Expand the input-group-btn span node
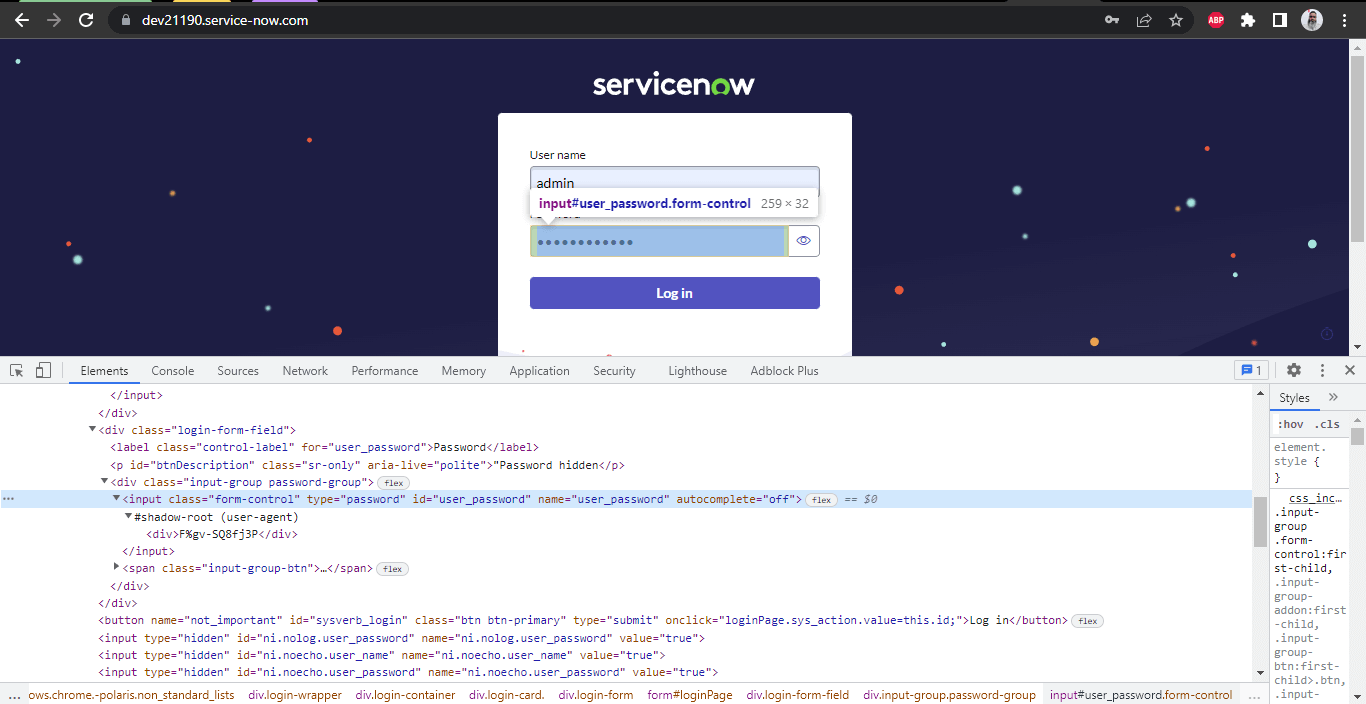Viewport: 1366px width, 704px height. click(116, 567)
